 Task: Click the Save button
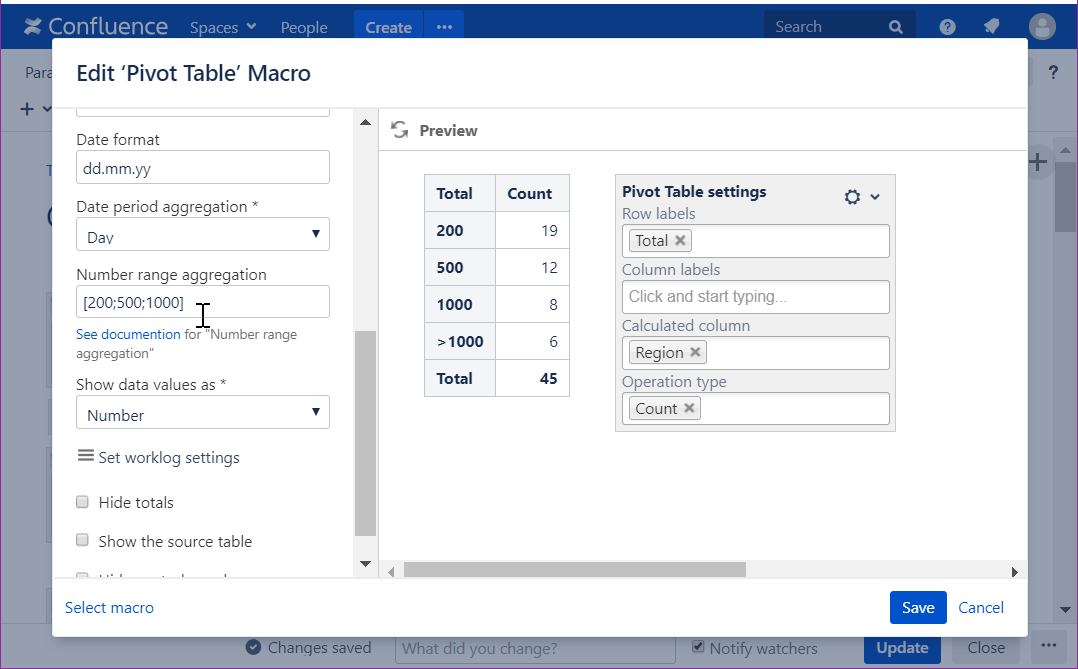pos(917,607)
